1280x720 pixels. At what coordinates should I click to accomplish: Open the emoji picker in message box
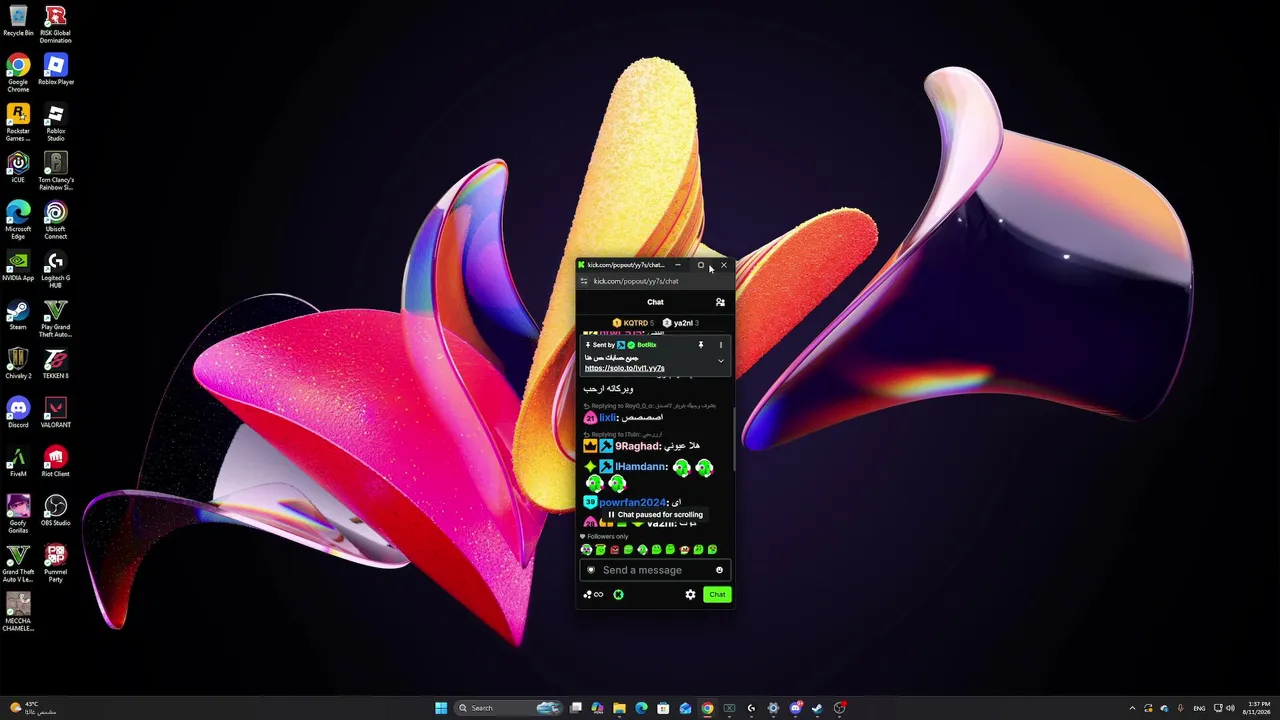719,570
